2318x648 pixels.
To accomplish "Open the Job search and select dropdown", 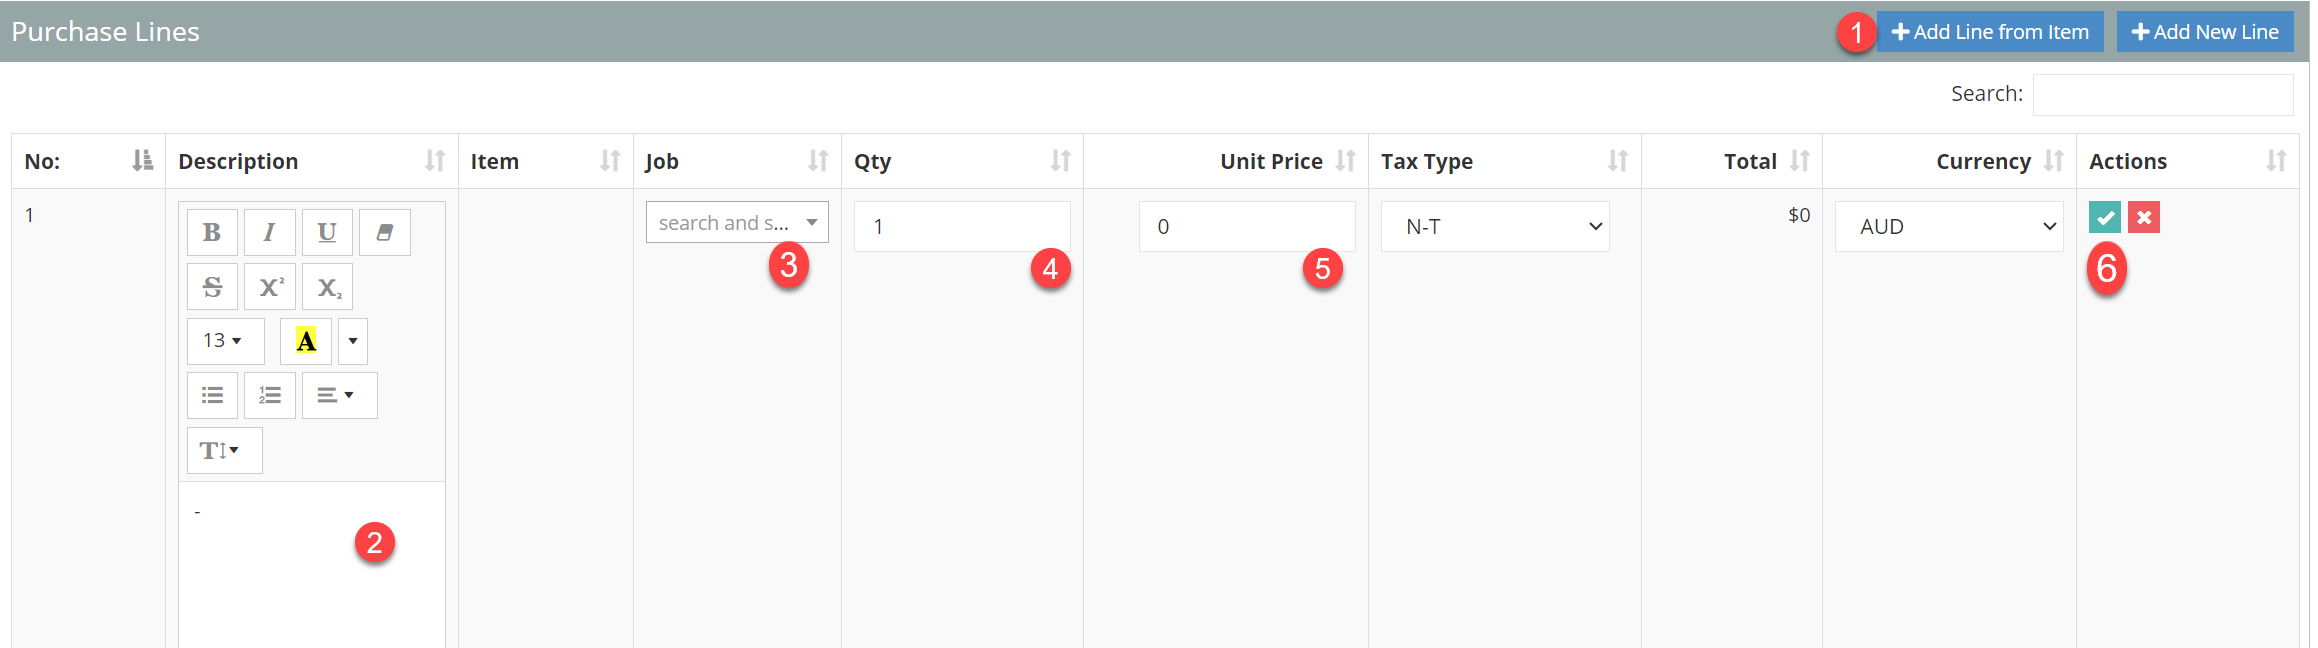I will click(x=737, y=222).
